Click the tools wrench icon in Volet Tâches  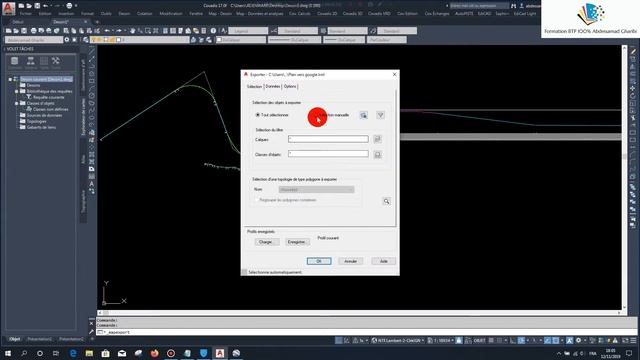coord(56,62)
